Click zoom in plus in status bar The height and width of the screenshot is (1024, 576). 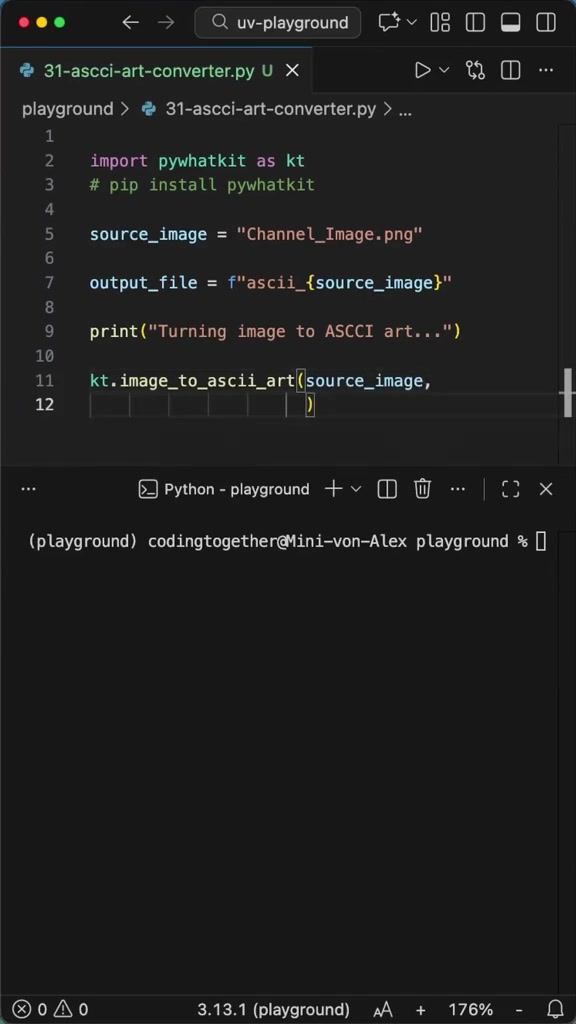point(421,1009)
